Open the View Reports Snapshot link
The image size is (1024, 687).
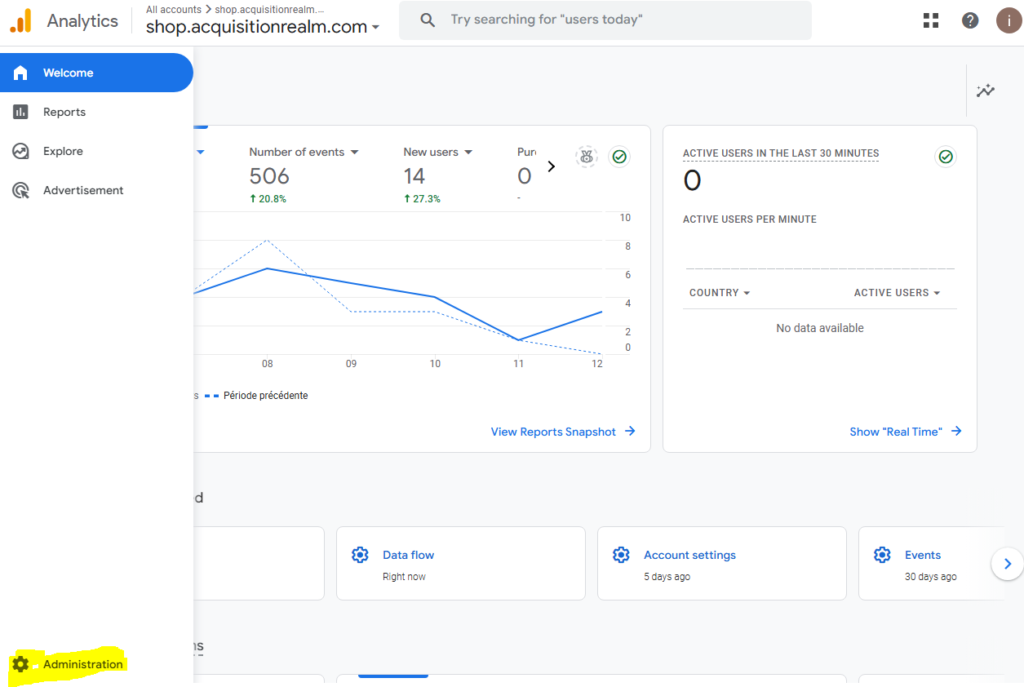pyautogui.click(x=553, y=432)
